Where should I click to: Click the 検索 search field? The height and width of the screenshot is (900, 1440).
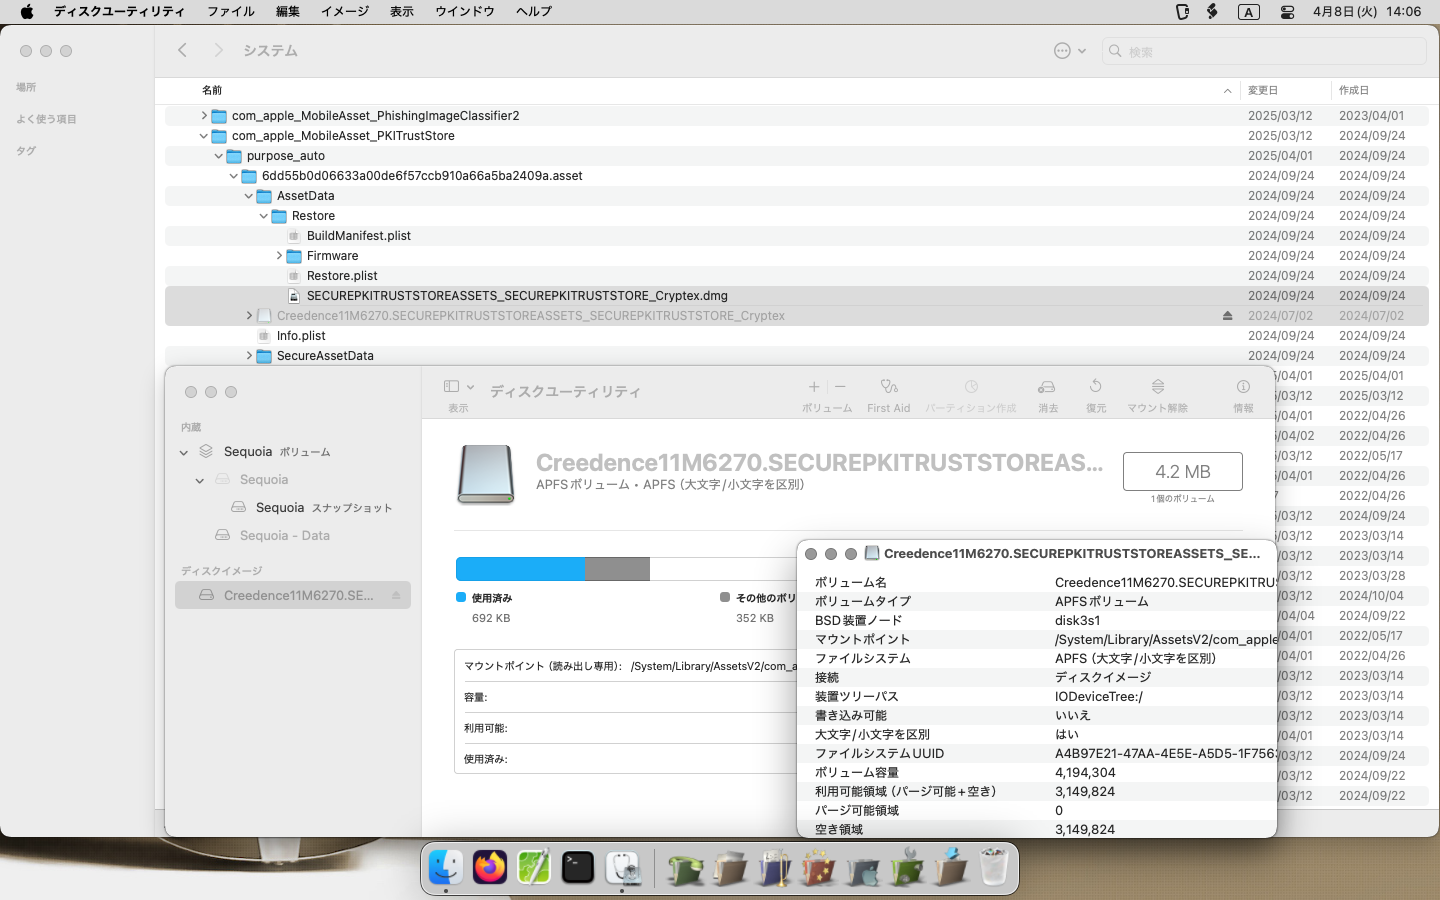pyautogui.click(x=1270, y=51)
